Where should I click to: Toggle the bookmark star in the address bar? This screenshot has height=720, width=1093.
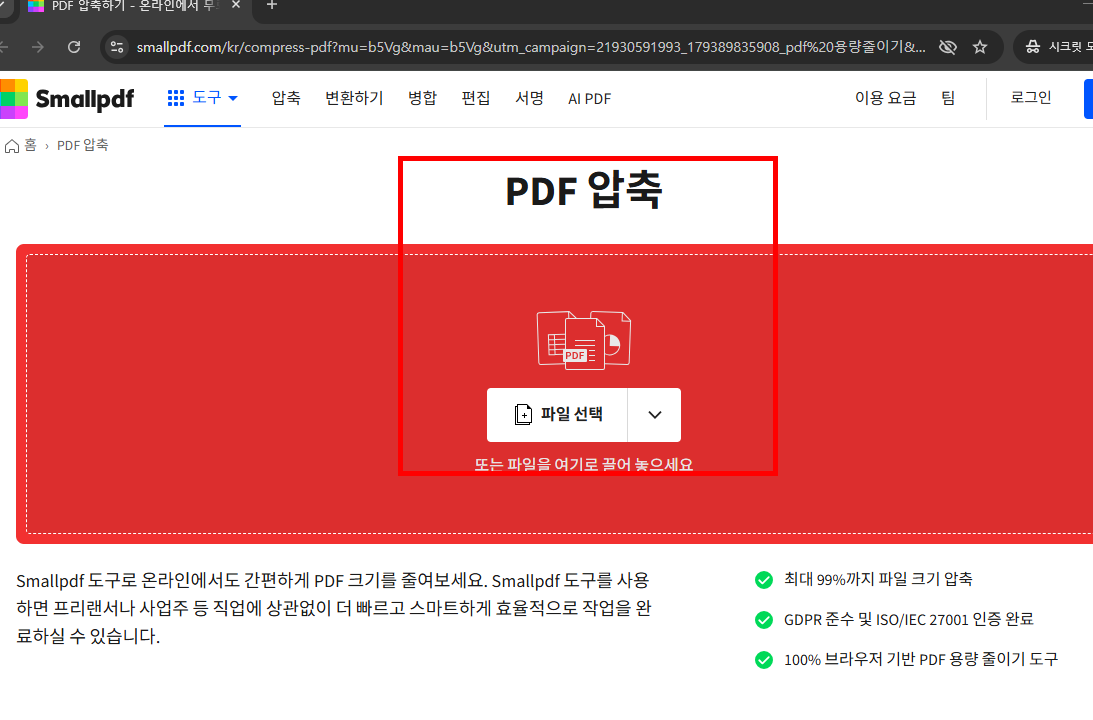coord(980,46)
